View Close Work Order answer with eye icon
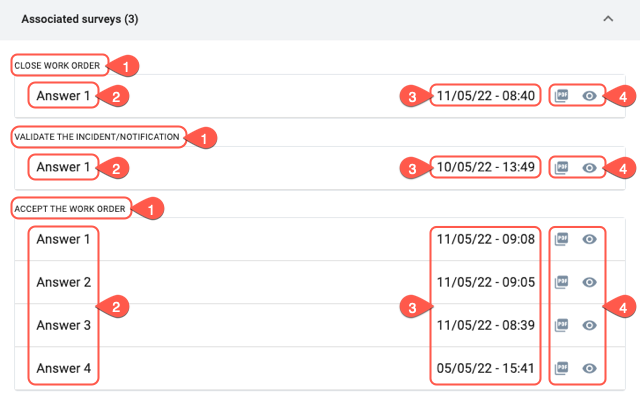 589,96
